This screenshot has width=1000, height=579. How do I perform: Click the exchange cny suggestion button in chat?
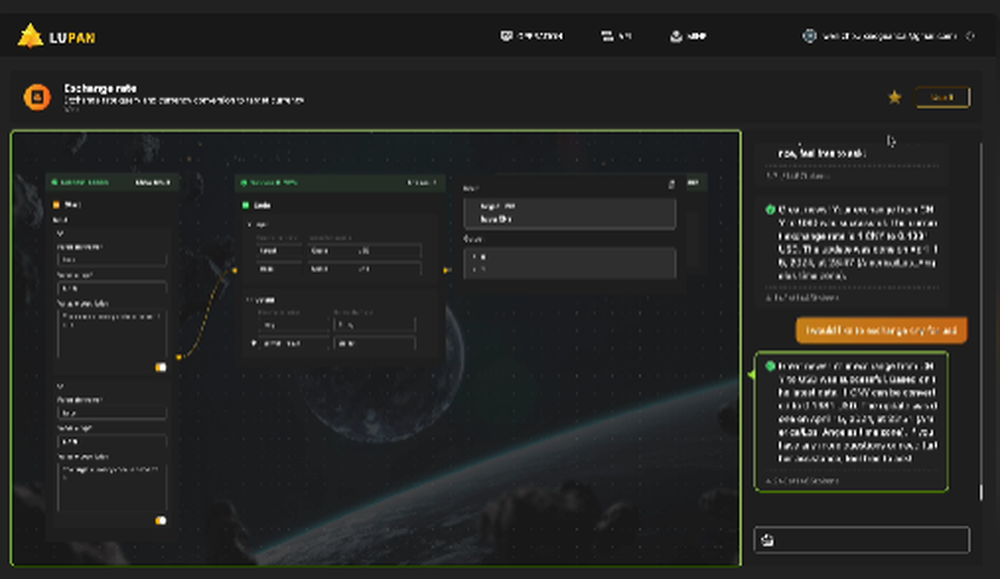click(x=884, y=330)
